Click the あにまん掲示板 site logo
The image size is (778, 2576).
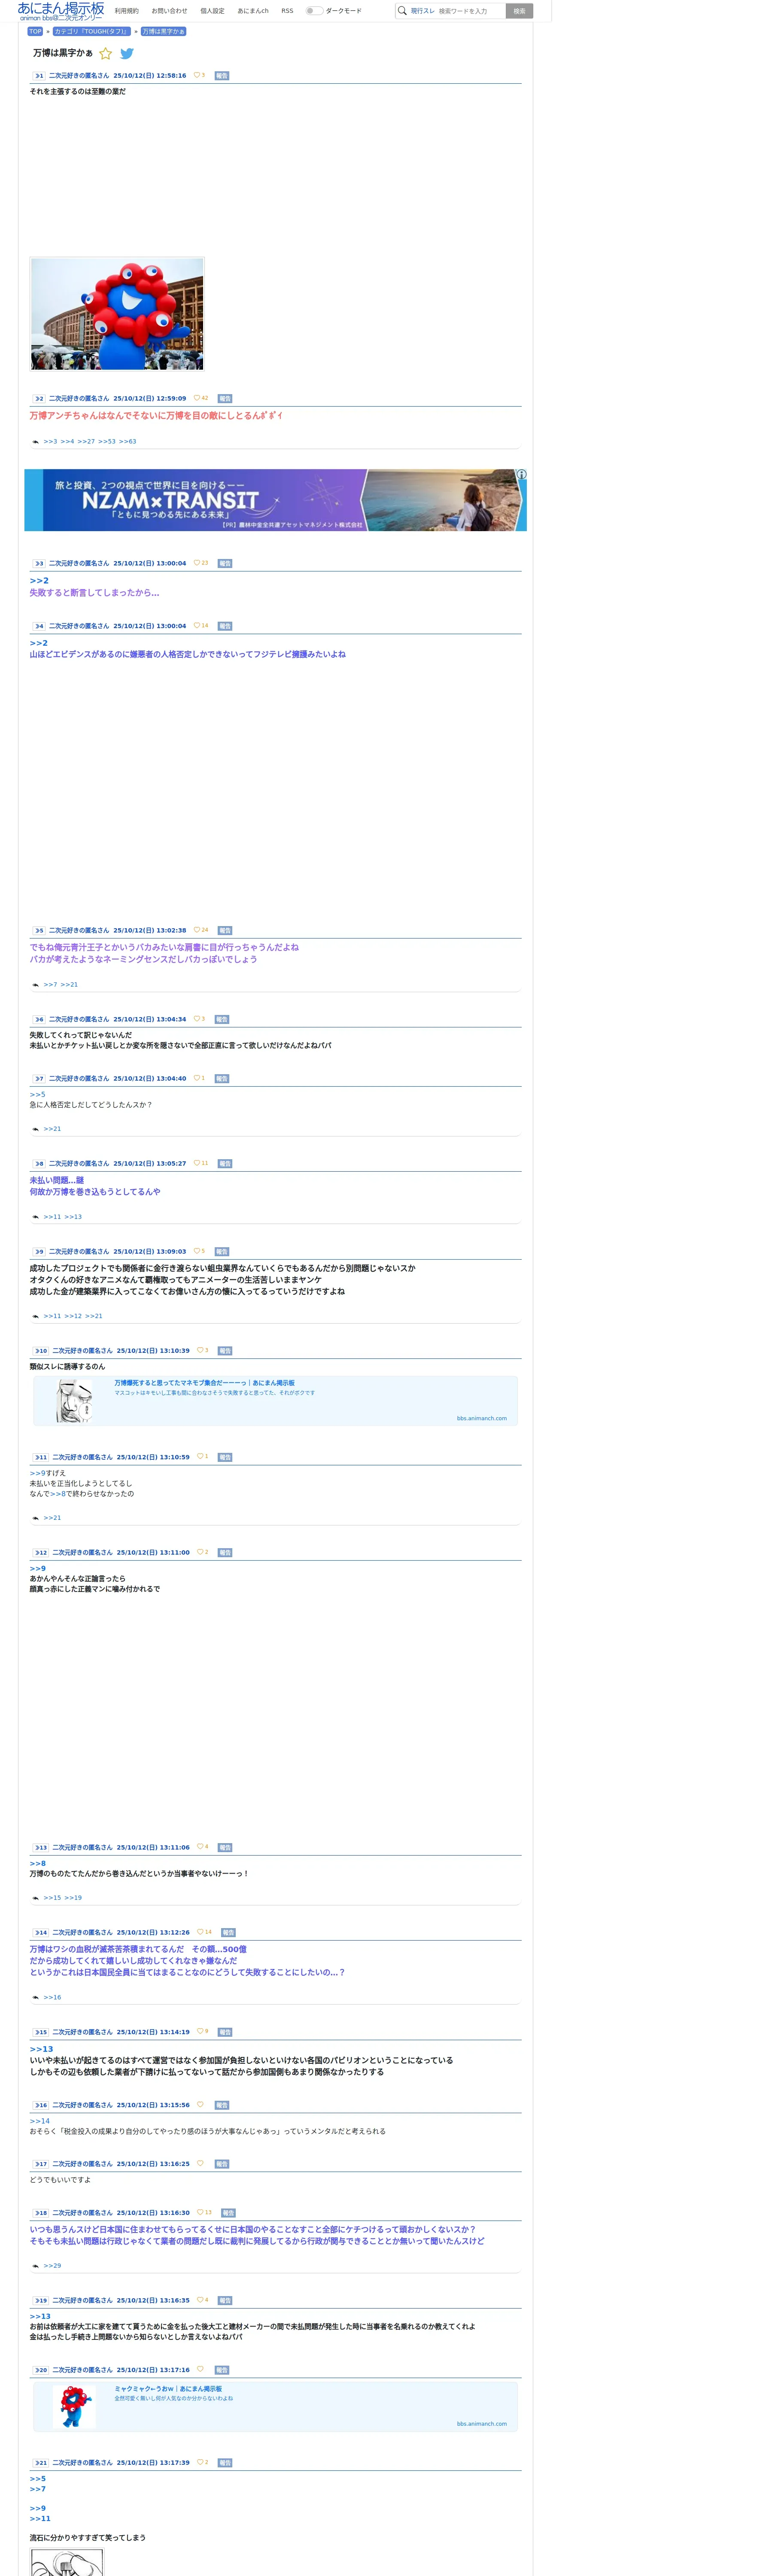(61, 11)
